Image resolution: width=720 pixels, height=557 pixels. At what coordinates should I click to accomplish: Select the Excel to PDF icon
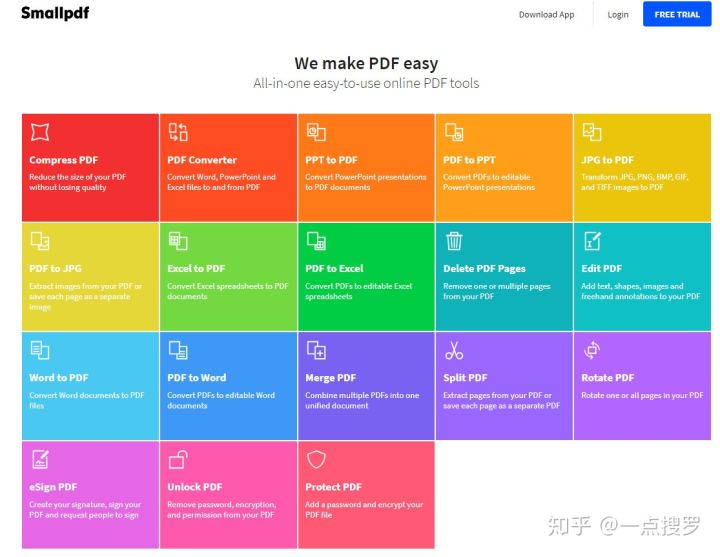pyautogui.click(x=178, y=241)
